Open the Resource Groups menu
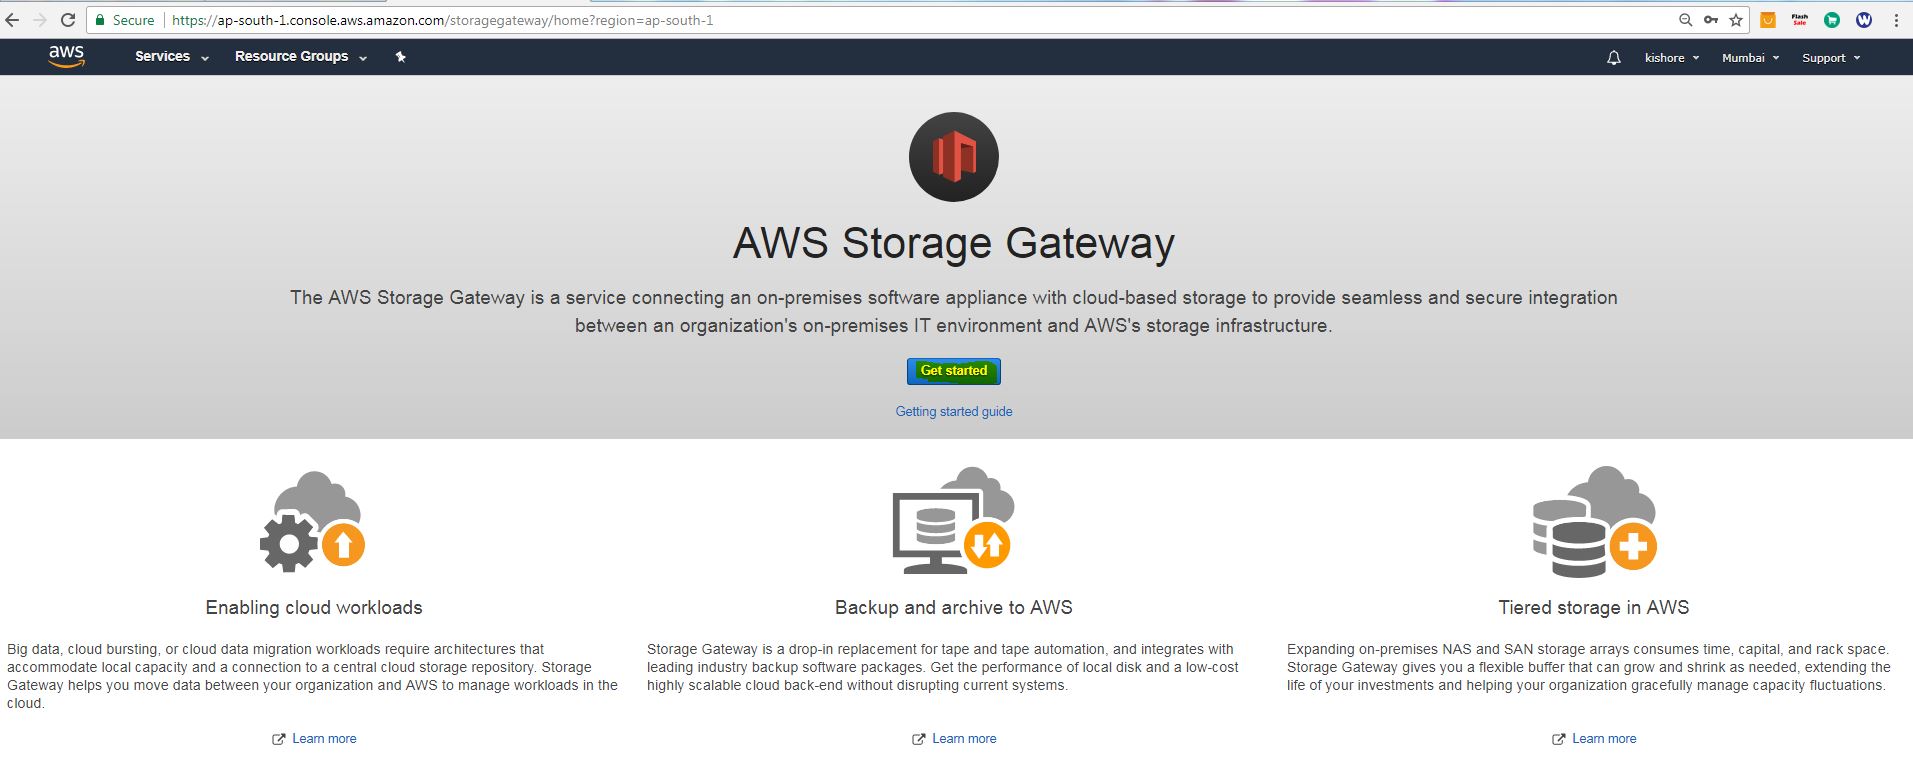 point(301,57)
